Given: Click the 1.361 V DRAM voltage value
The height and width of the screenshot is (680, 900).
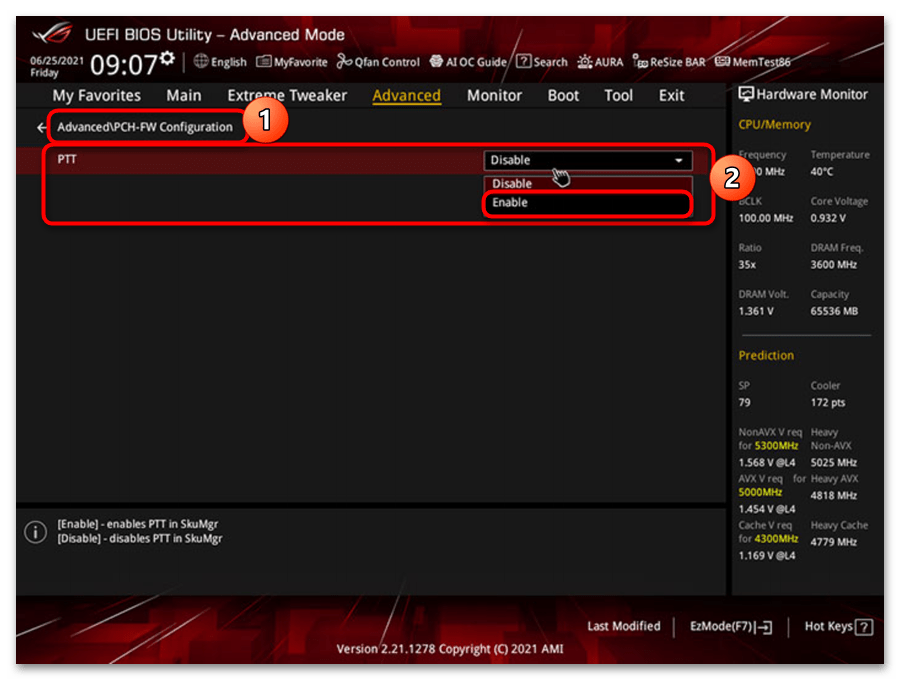Looking at the screenshot, I should point(756,311).
